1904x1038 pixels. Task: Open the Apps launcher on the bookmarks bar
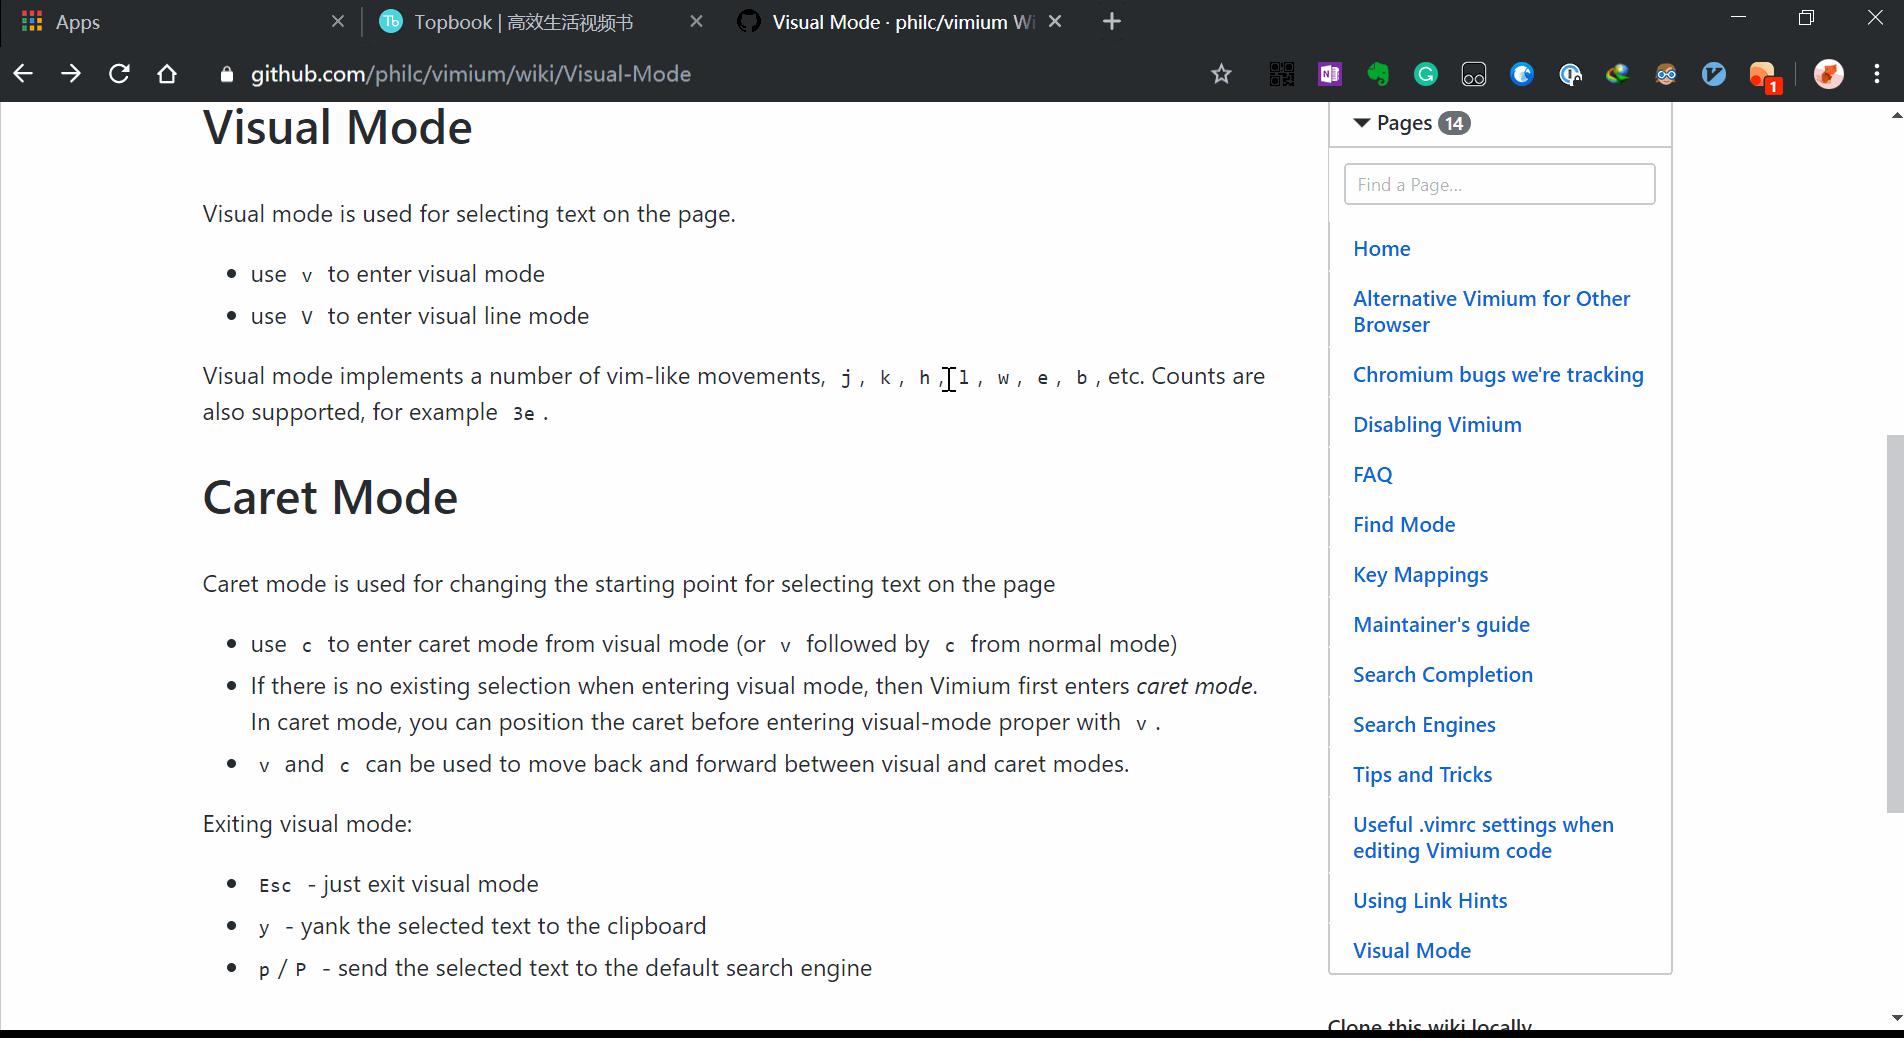click(x=31, y=21)
